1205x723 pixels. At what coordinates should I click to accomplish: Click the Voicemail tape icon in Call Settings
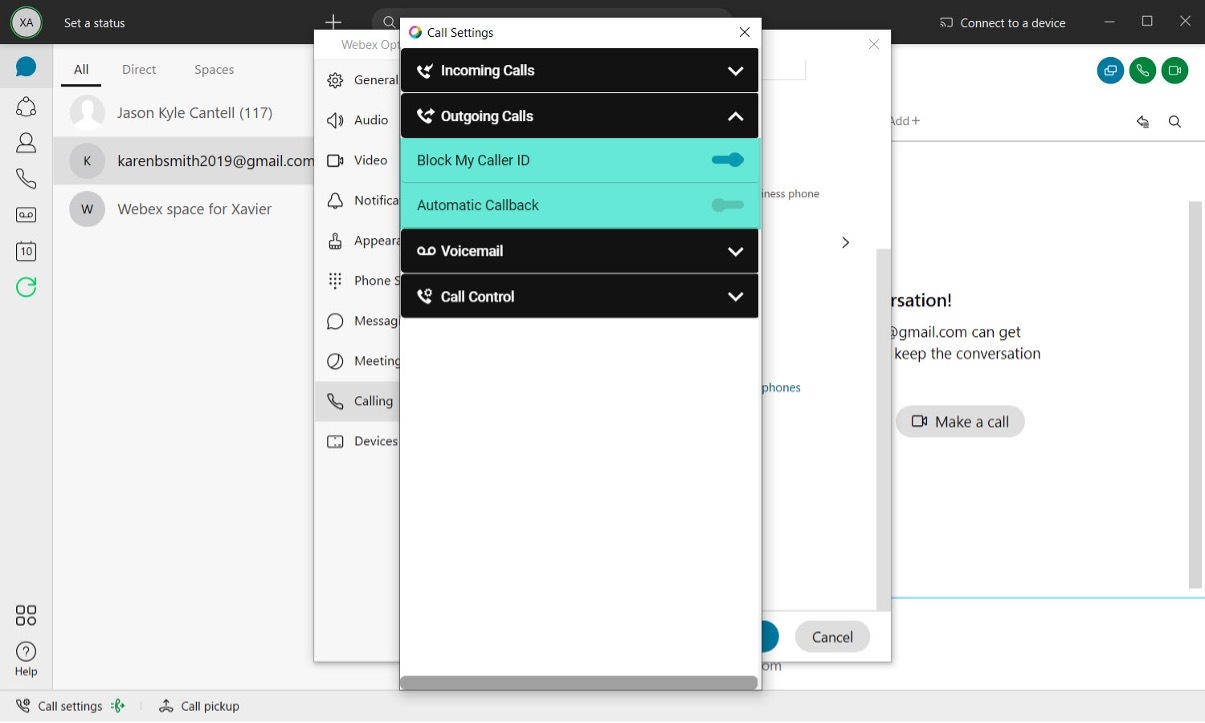(426, 251)
